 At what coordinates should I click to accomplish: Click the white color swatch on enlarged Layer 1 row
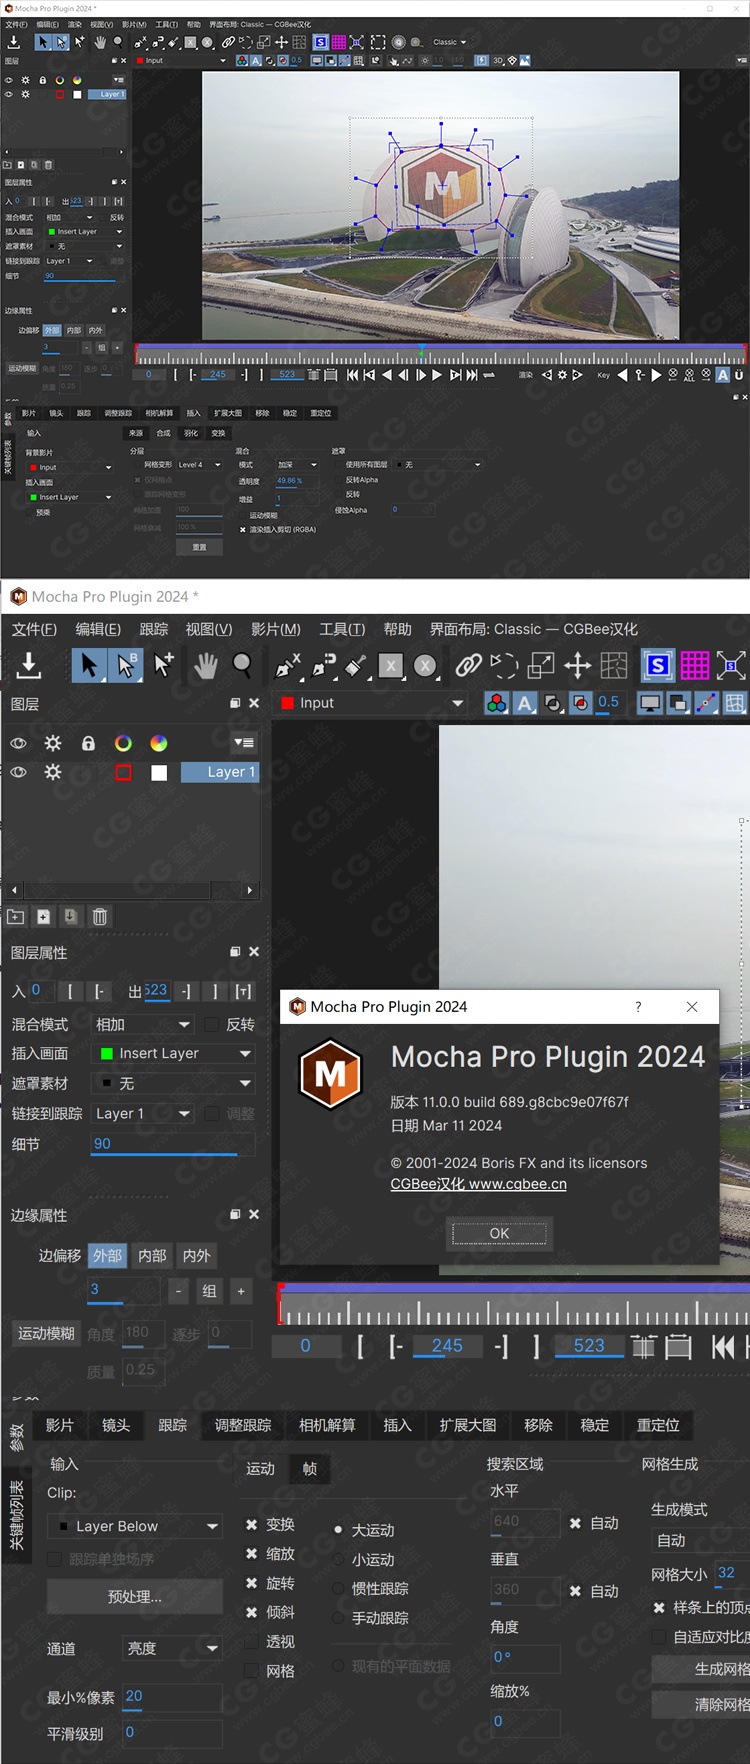click(159, 772)
